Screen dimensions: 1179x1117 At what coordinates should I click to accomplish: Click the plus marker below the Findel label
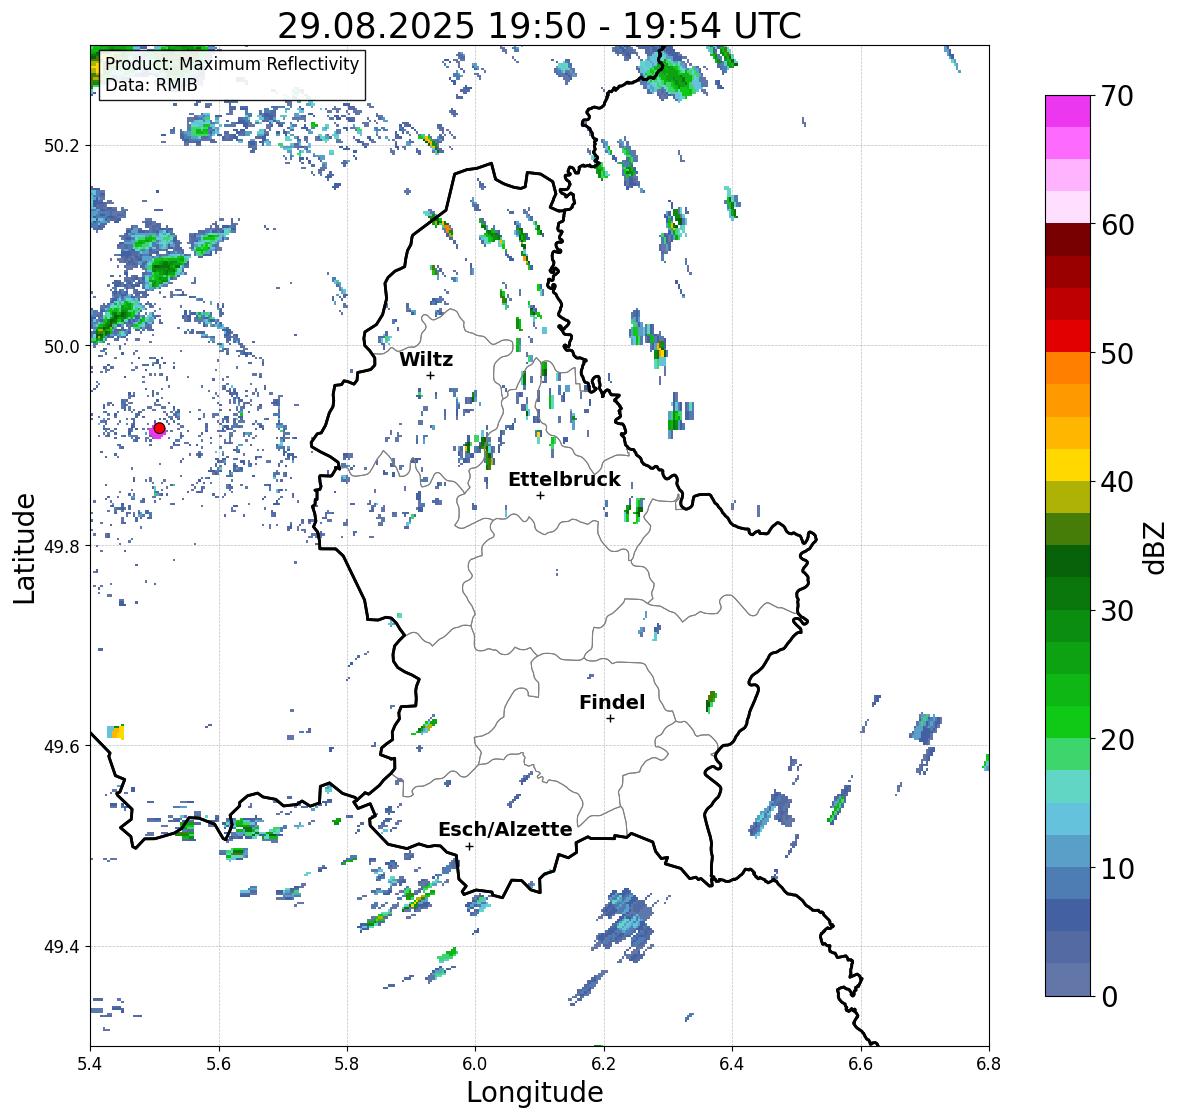coord(611,719)
